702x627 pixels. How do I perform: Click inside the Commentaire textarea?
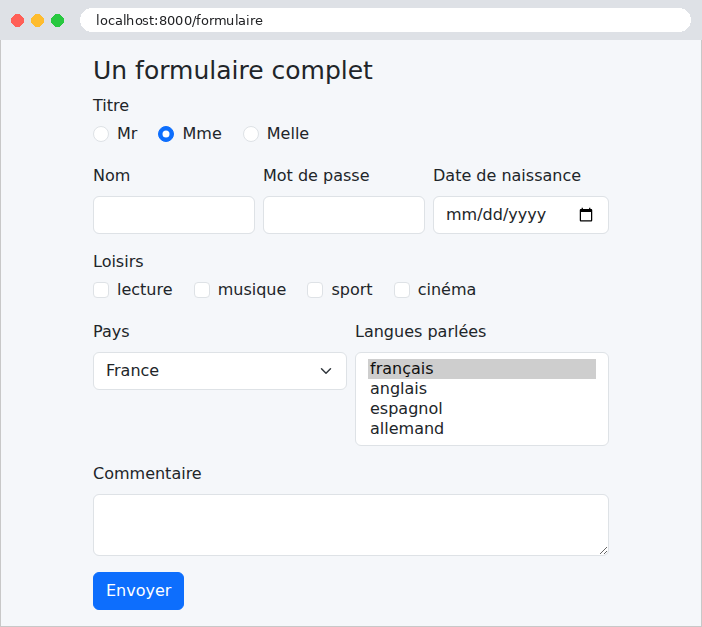coord(351,525)
